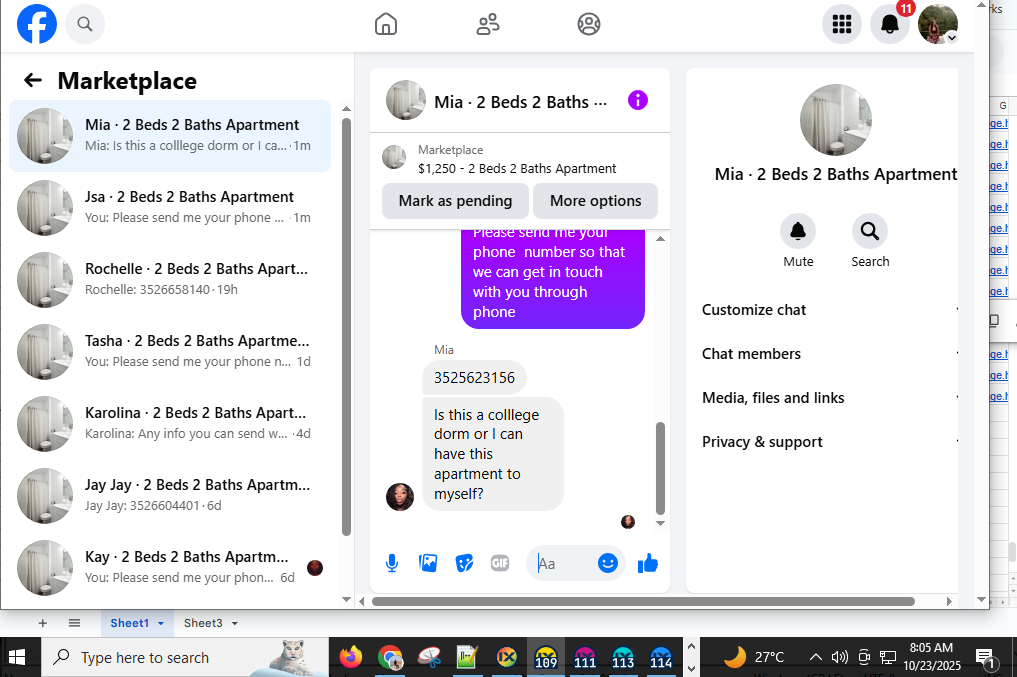This screenshot has height=677, width=1017.
Task: Open the account profile picture menu
Action: (938, 25)
